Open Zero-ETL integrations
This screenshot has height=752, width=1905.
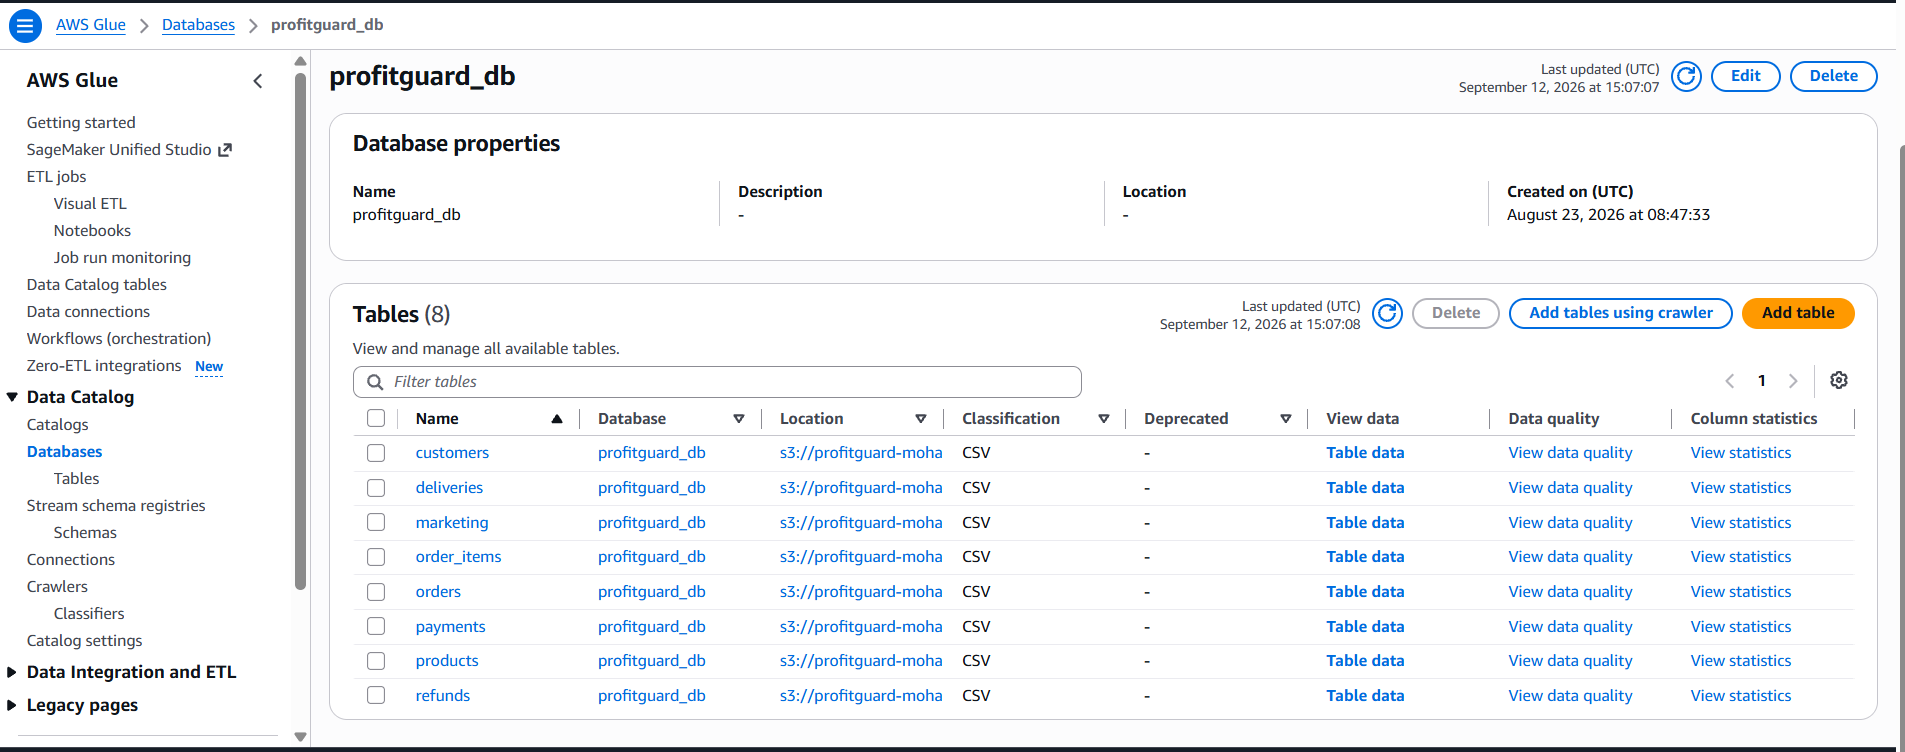pyautogui.click(x=104, y=366)
